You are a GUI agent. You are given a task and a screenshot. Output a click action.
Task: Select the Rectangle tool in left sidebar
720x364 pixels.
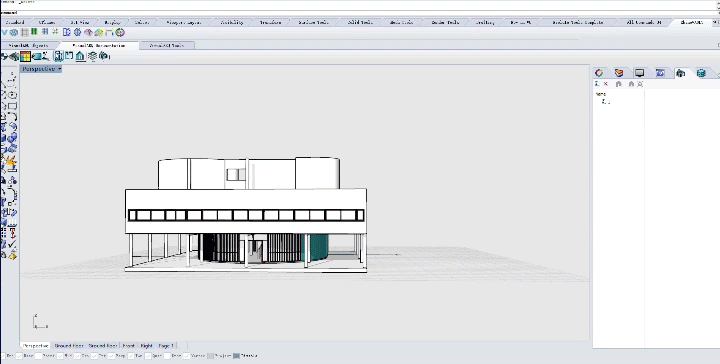12,106
